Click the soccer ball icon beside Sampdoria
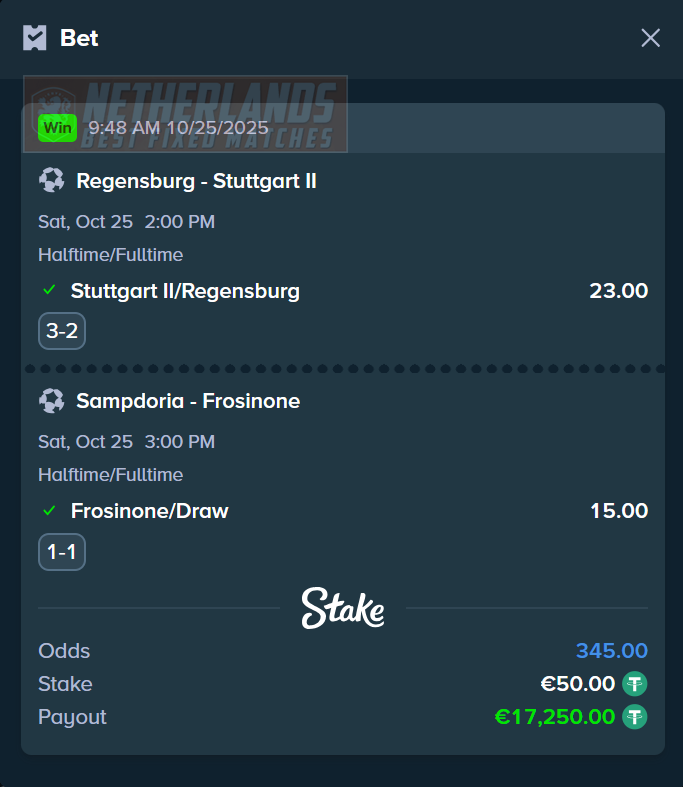 [x=51, y=401]
